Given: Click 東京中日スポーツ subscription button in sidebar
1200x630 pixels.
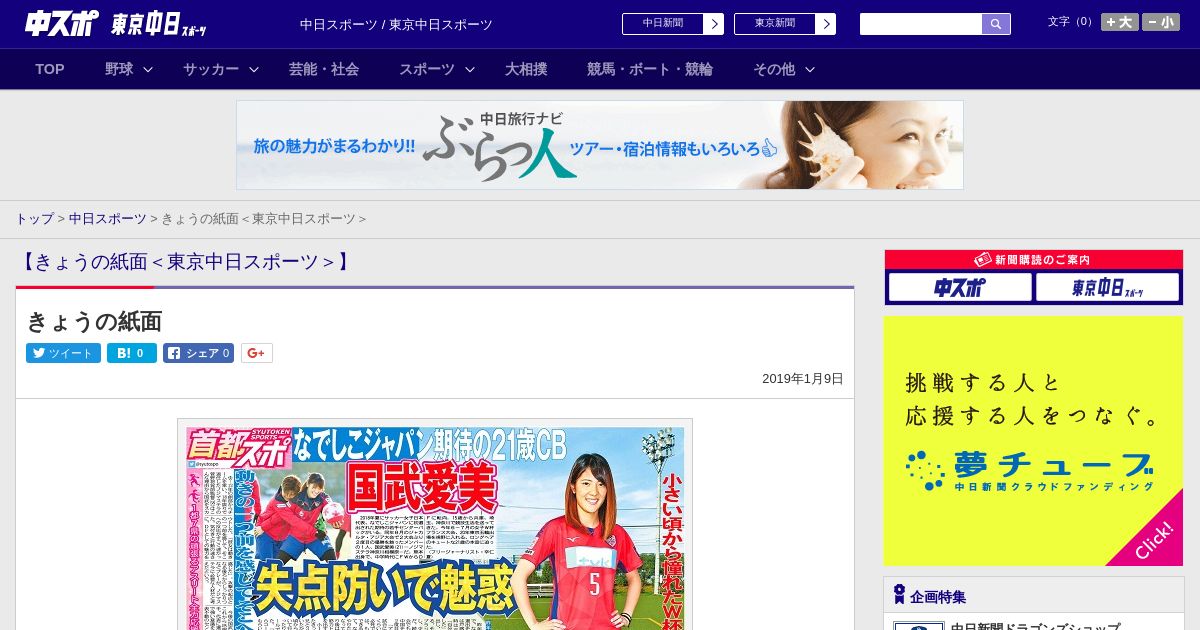Looking at the screenshot, I should pos(1108,288).
